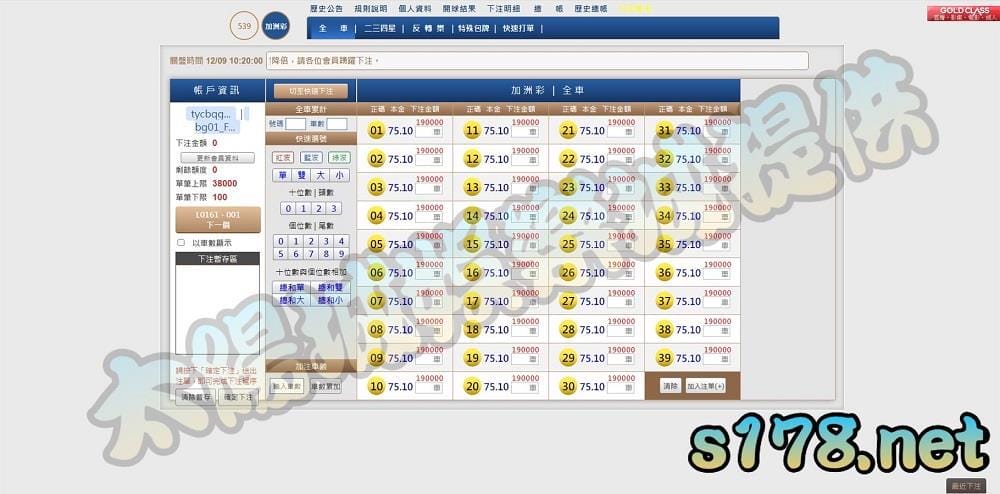The width and height of the screenshot is (1000, 494).
Task: Pick number ball 16
Action: pos(472,273)
